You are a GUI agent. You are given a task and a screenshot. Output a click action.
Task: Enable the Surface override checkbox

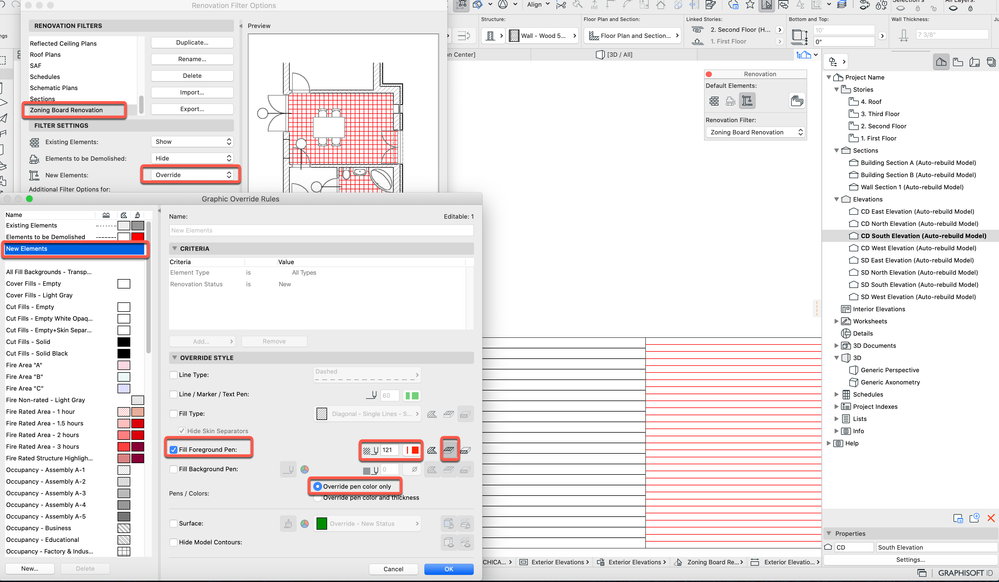coord(174,523)
